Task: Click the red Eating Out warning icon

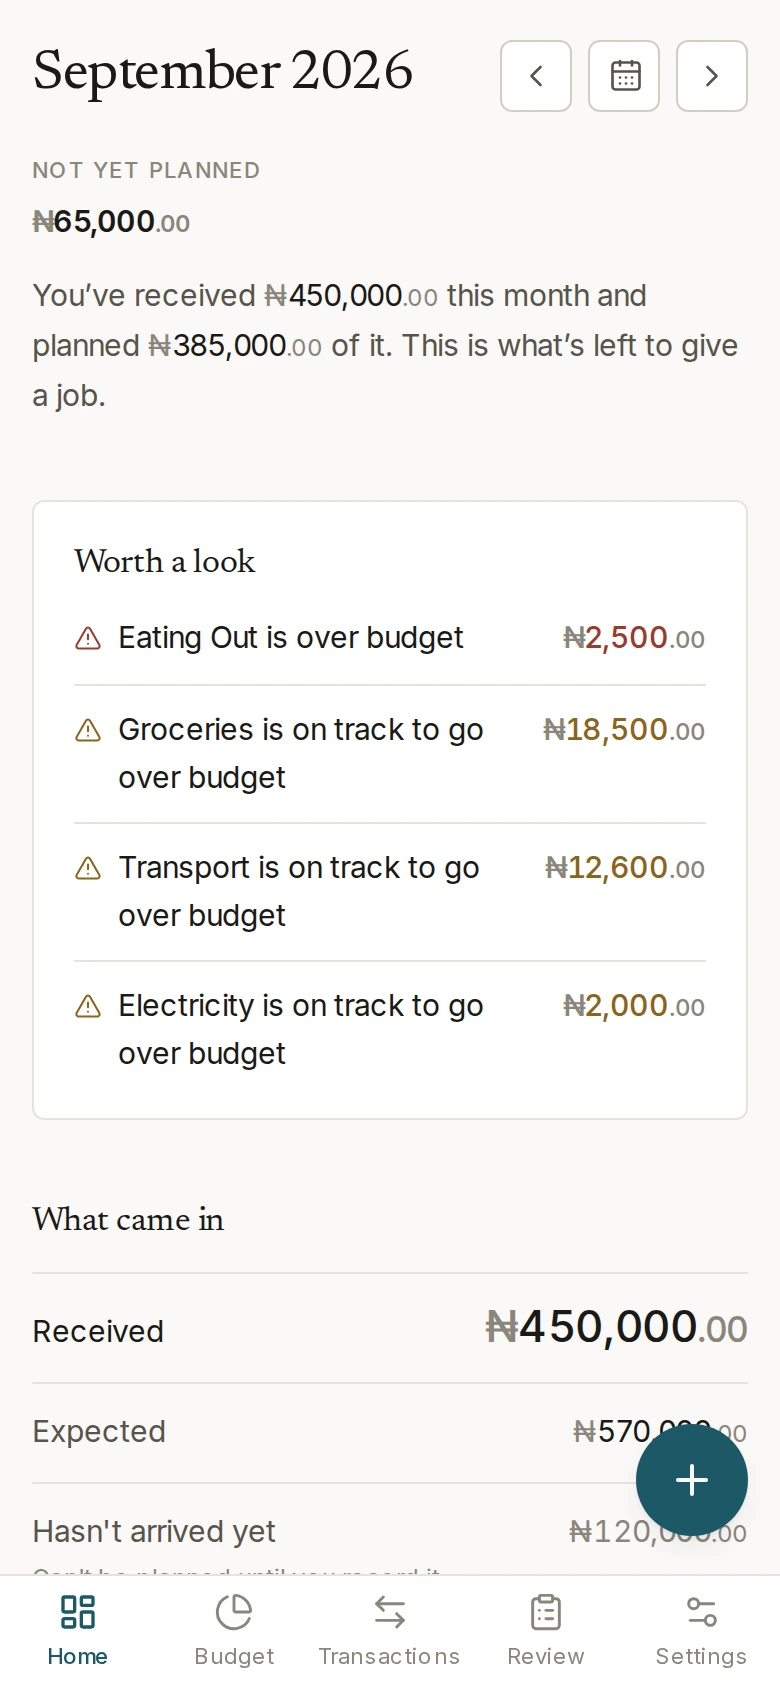Action: [x=88, y=638]
